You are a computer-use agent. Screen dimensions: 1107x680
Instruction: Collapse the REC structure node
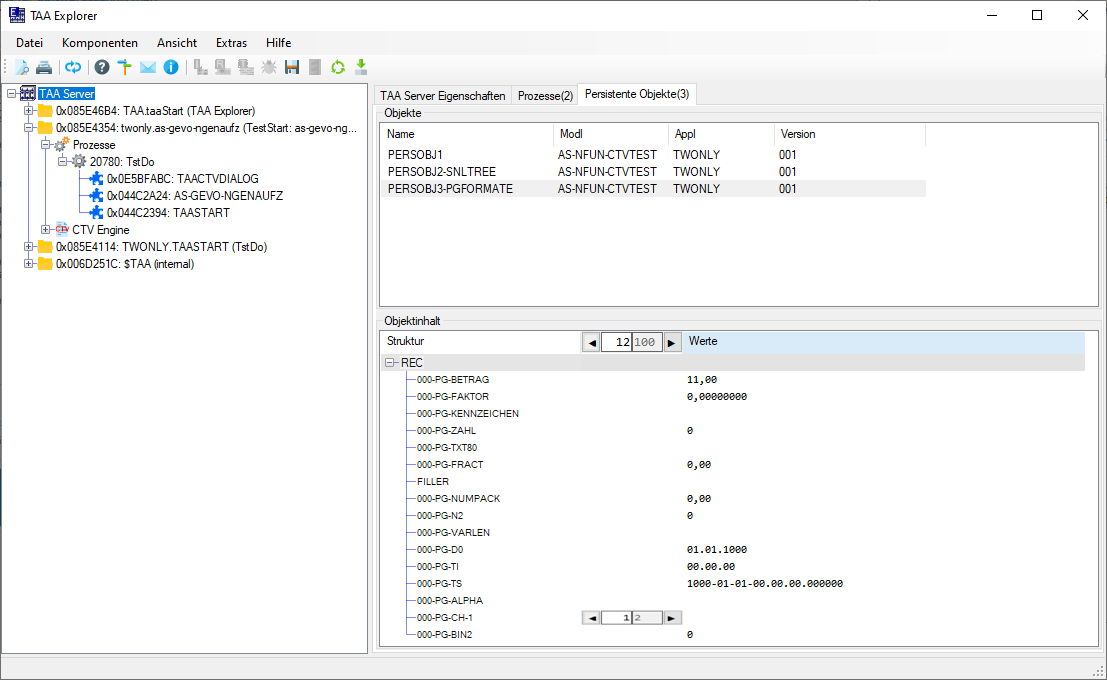[x=390, y=363]
